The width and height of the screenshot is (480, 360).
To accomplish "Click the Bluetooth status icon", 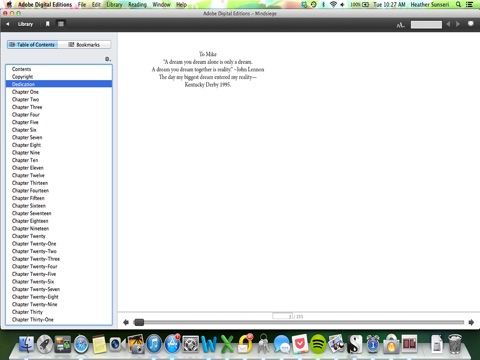I will click(x=323, y=4).
